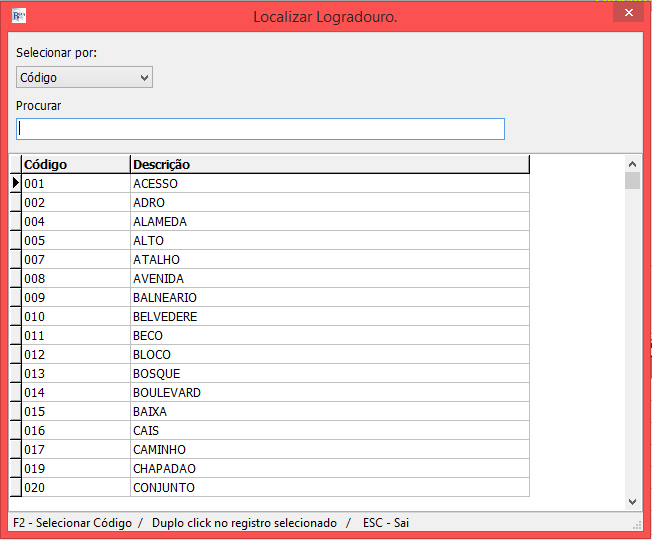Select the BOULEVARD row
Screen dimensions: 652x540
(x=166, y=393)
